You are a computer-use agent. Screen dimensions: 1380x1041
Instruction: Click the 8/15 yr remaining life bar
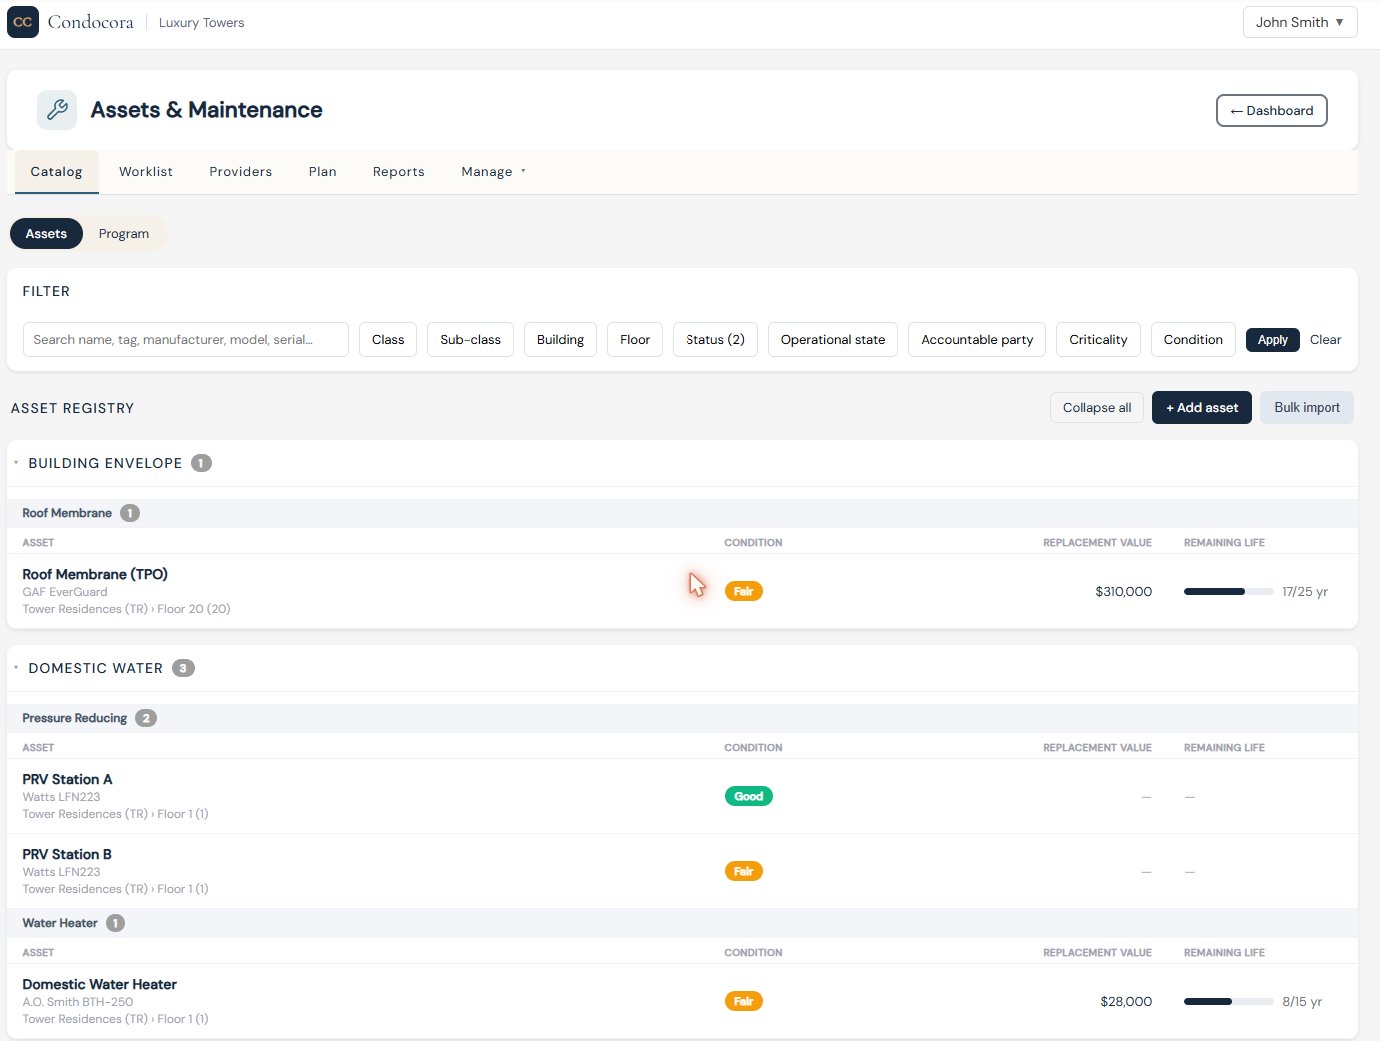1229,1002
